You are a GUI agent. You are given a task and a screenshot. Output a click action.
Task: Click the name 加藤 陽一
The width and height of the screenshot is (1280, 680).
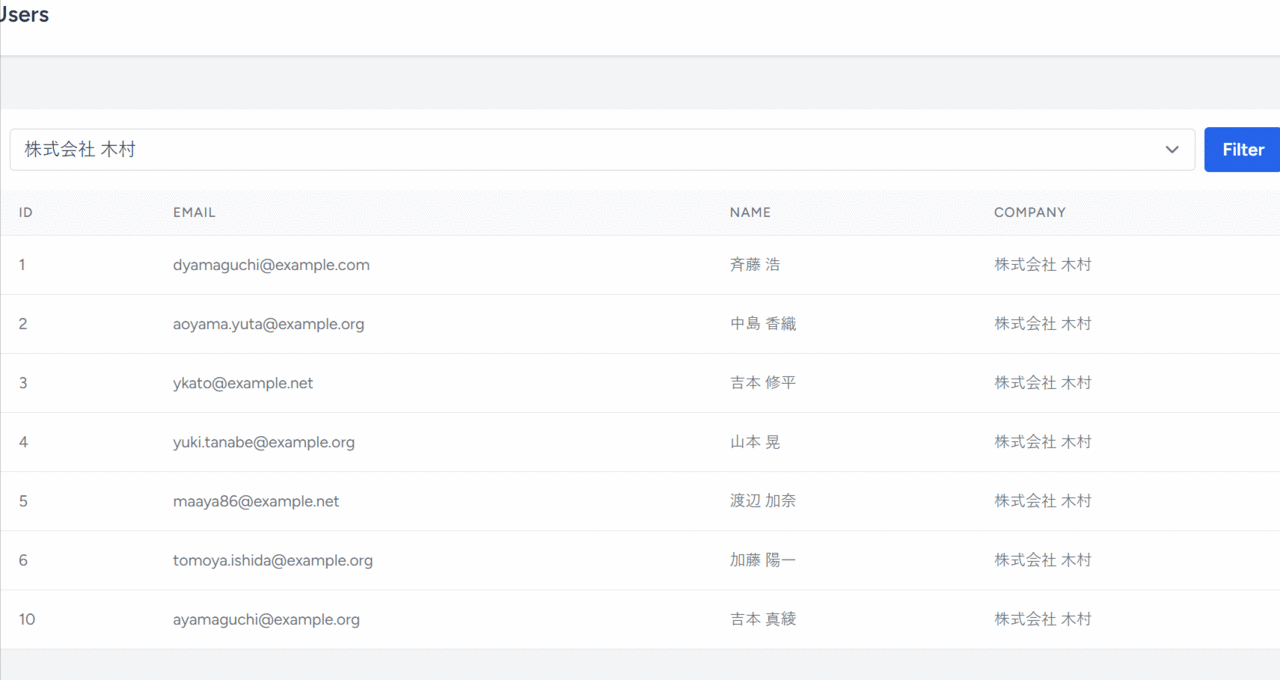point(763,560)
